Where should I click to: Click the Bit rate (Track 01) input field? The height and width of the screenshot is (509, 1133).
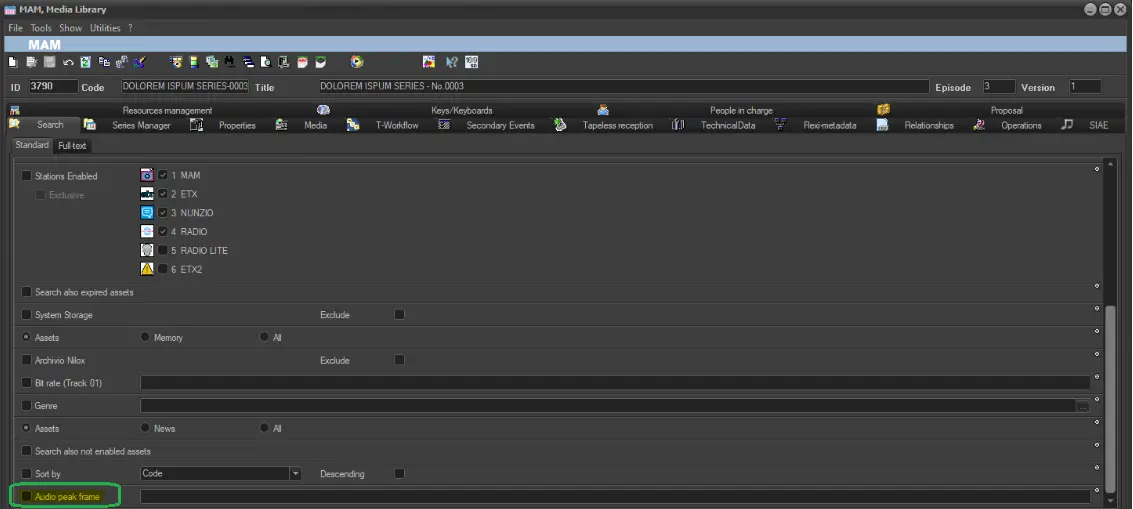coord(614,383)
